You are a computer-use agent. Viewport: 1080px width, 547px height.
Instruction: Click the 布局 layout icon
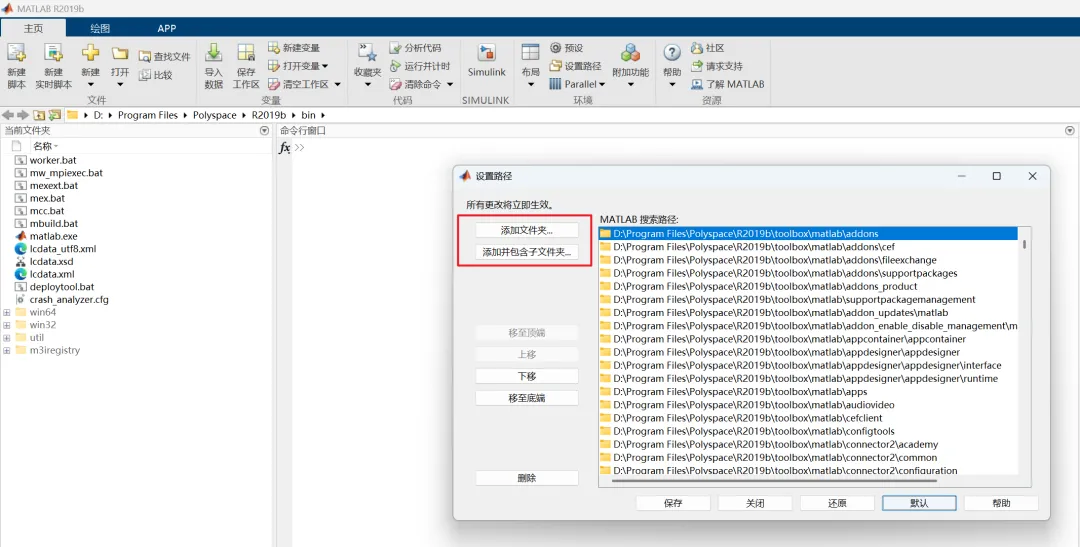[x=530, y=54]
